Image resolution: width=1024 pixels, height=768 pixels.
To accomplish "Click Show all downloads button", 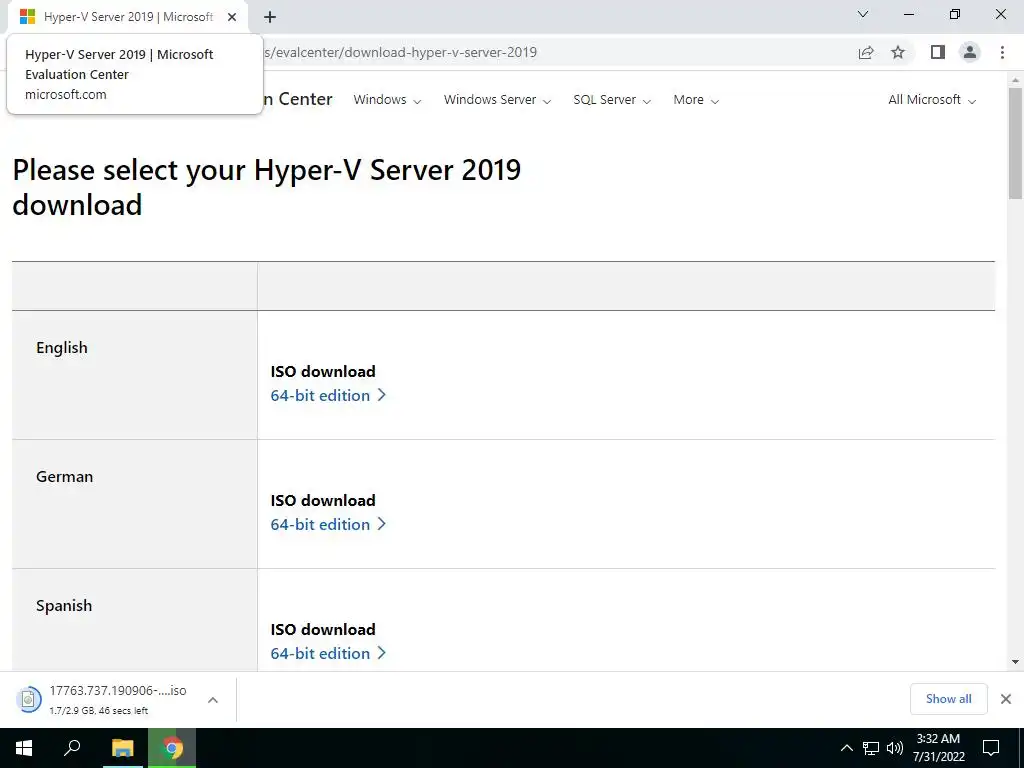I will pyautogui.click(x=948, y=699).
